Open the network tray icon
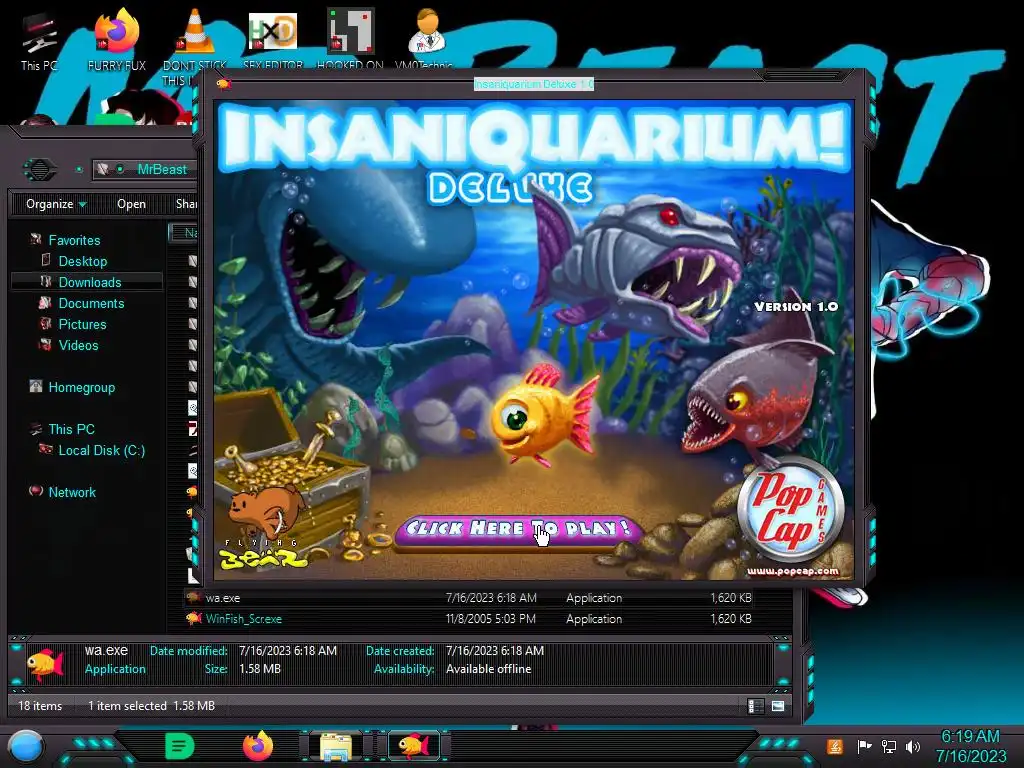The width and height of the screenshot is (1024, 768). point(889,746)
